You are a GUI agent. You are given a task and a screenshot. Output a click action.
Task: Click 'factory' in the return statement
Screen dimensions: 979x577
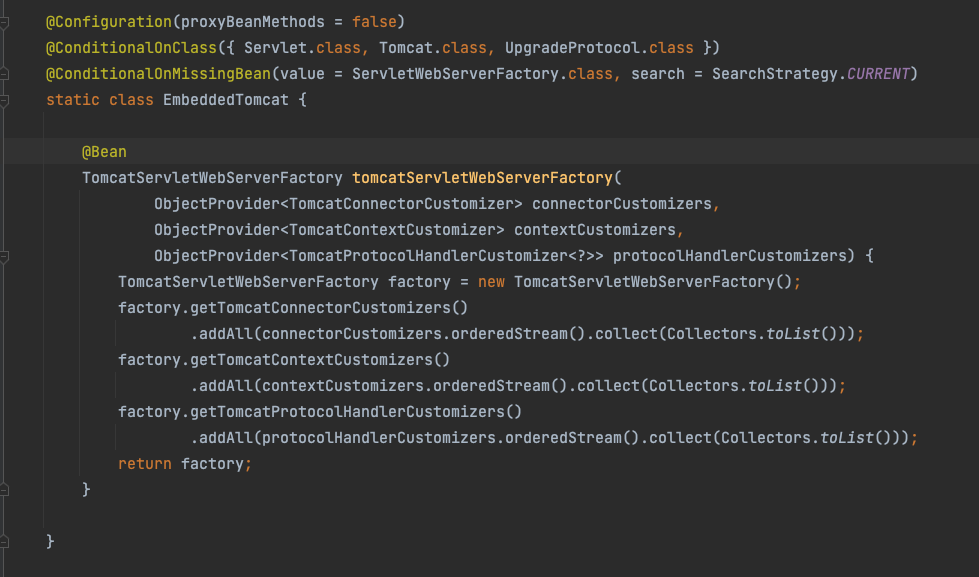tap(212, 464)
